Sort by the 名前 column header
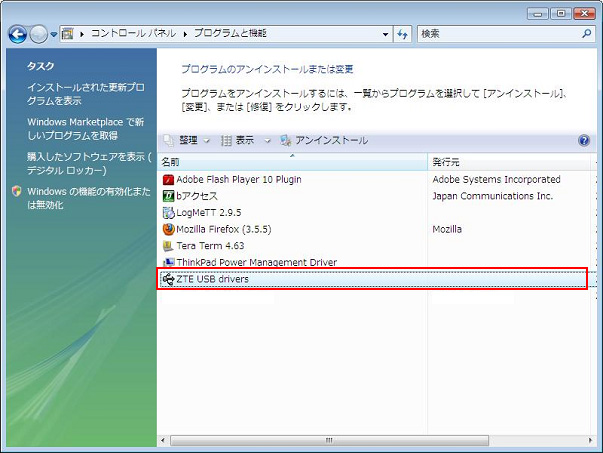This screenshot has height=453, width=603. pos(292,162)
